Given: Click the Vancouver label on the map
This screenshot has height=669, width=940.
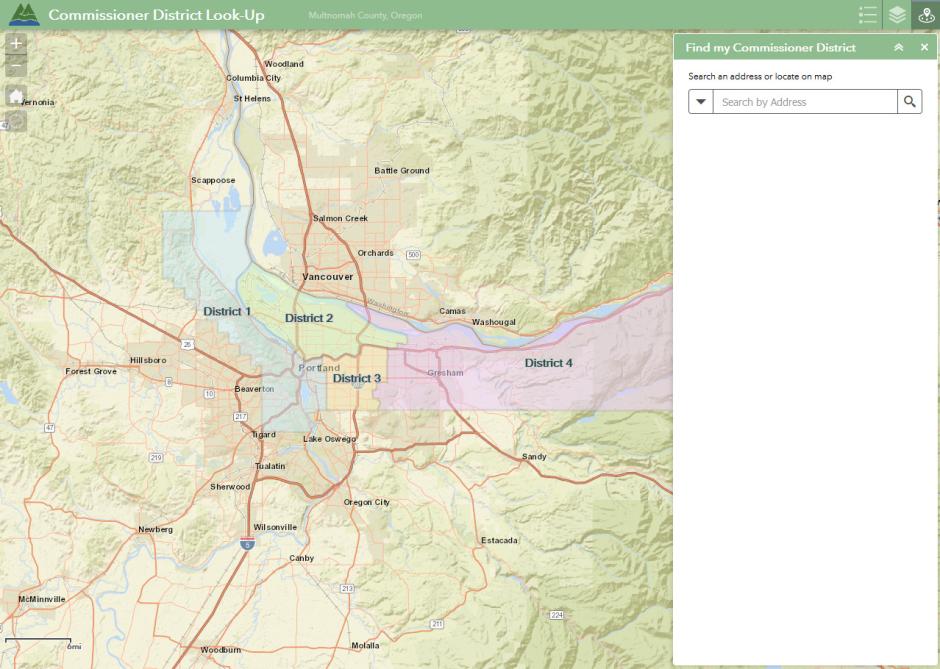Looking at the screenshot, I should click(x=328, y=276).
